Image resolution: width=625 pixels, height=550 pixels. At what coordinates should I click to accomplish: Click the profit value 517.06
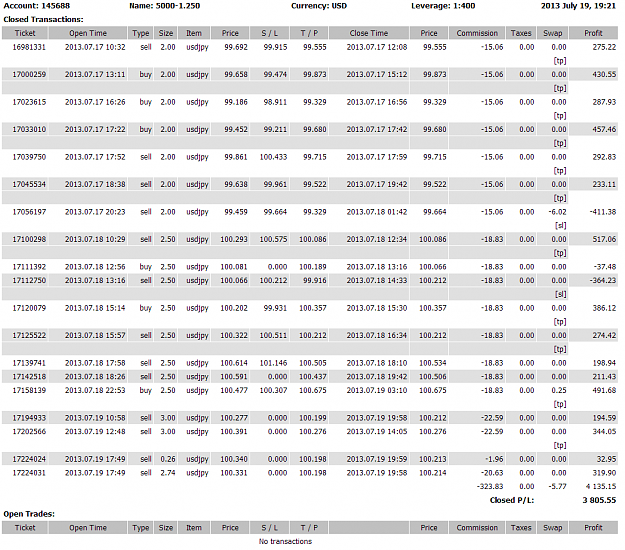click(604, 240)
